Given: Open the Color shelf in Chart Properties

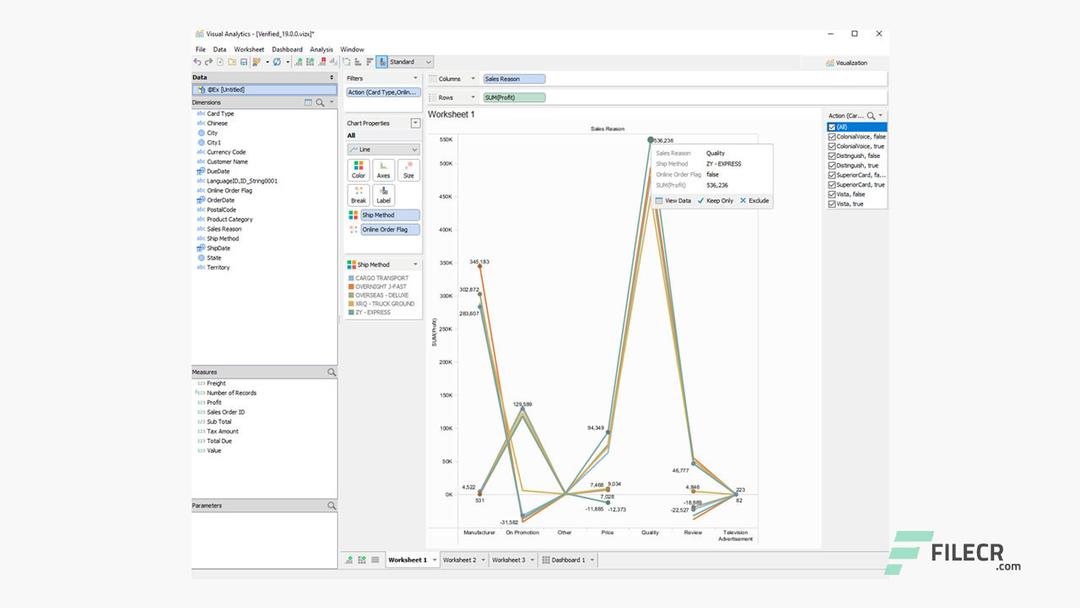Looking at the screenshot, I should pyautogui.click(x=358, y=170).
